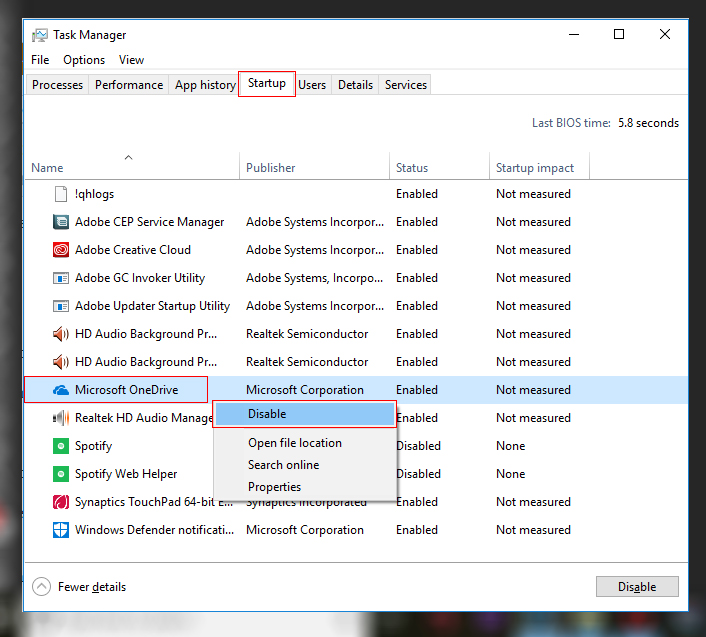This screenshot has width=706, height=637.
Task: Click the Spotify green icon
Action: (61, 446)
